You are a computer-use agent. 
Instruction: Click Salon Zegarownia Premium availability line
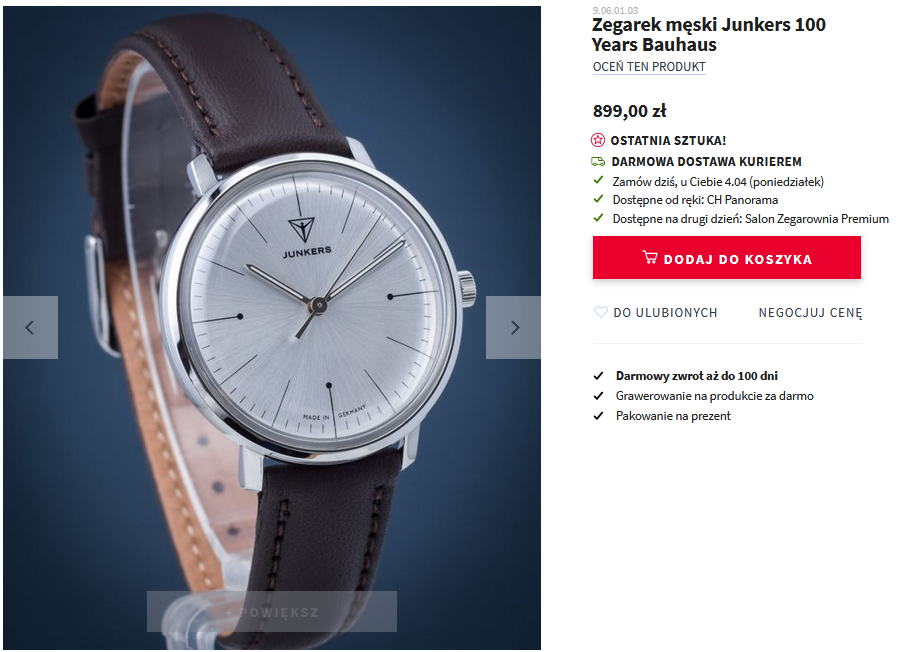[x=750, y=219]
